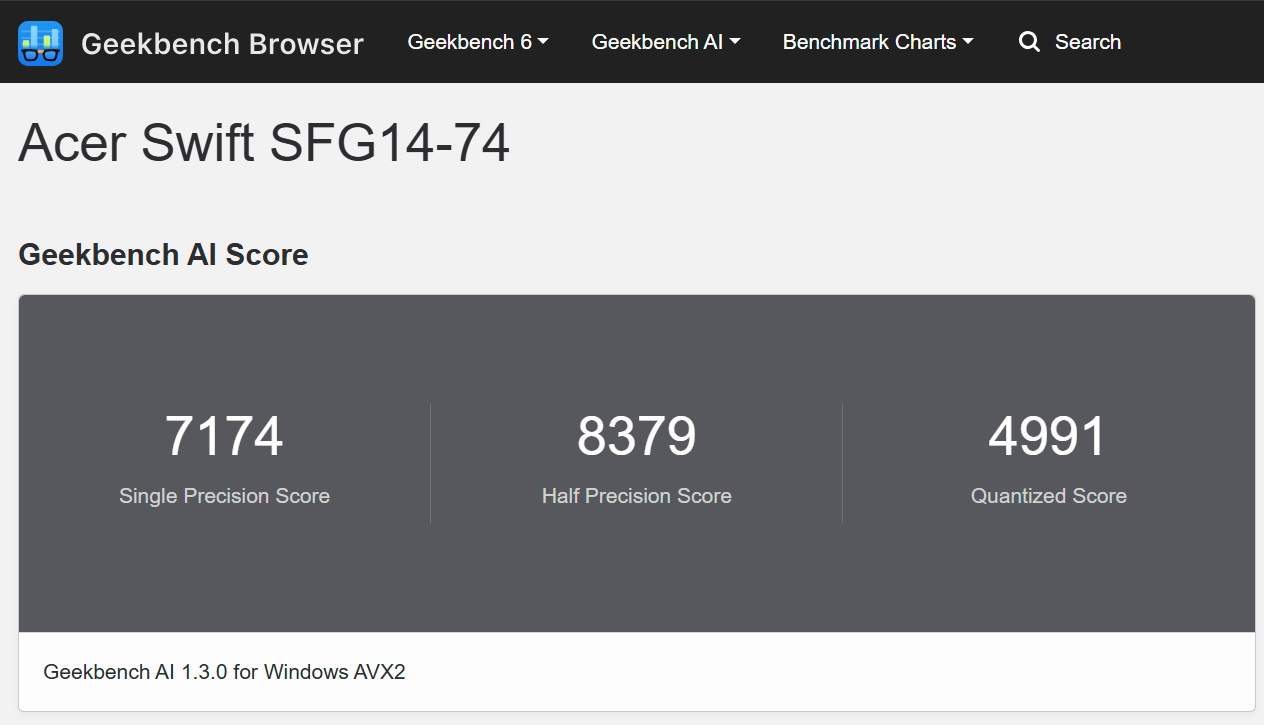Select the 7174 single precision value
1264x725 pixels.
click(x=224, y=436)
